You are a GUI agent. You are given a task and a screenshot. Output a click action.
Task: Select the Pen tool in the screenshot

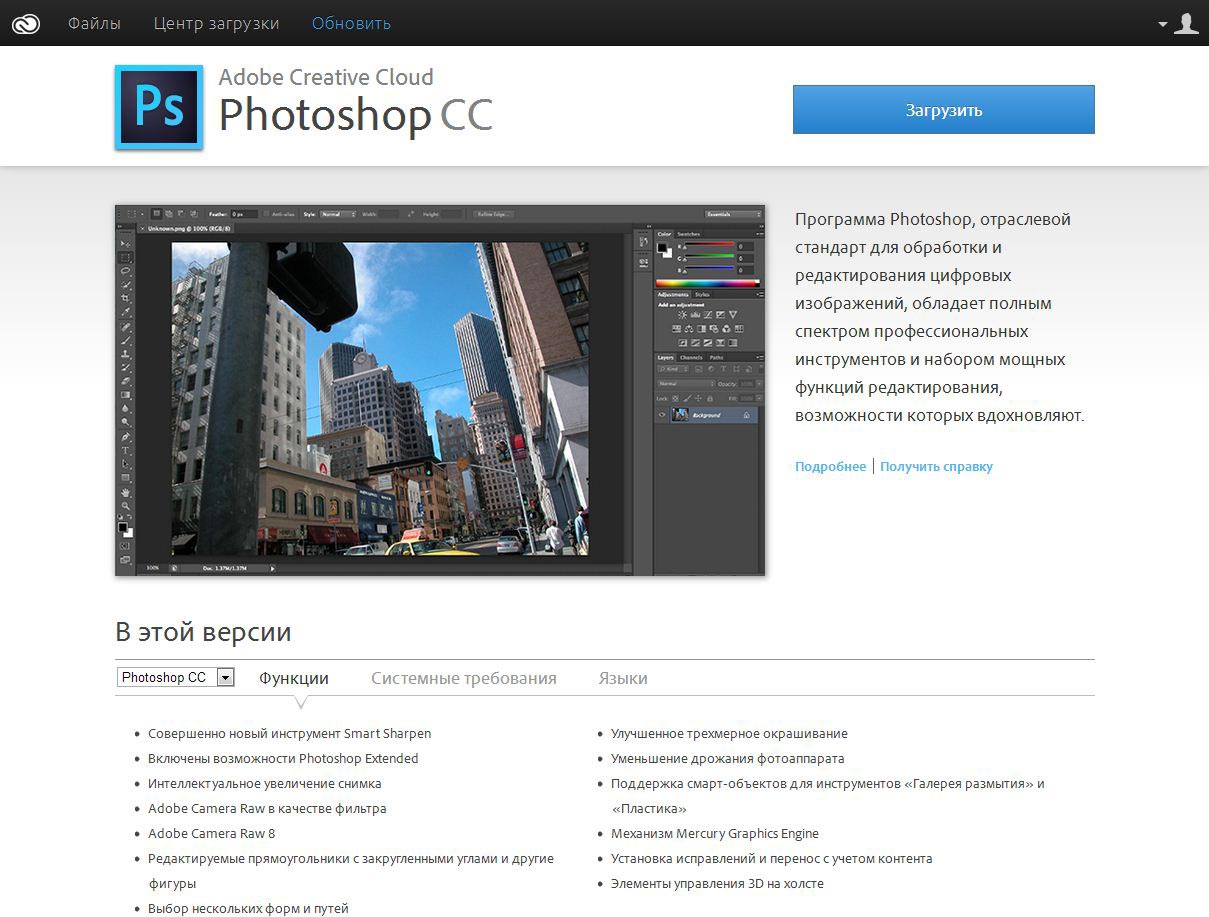click(124, 437)
